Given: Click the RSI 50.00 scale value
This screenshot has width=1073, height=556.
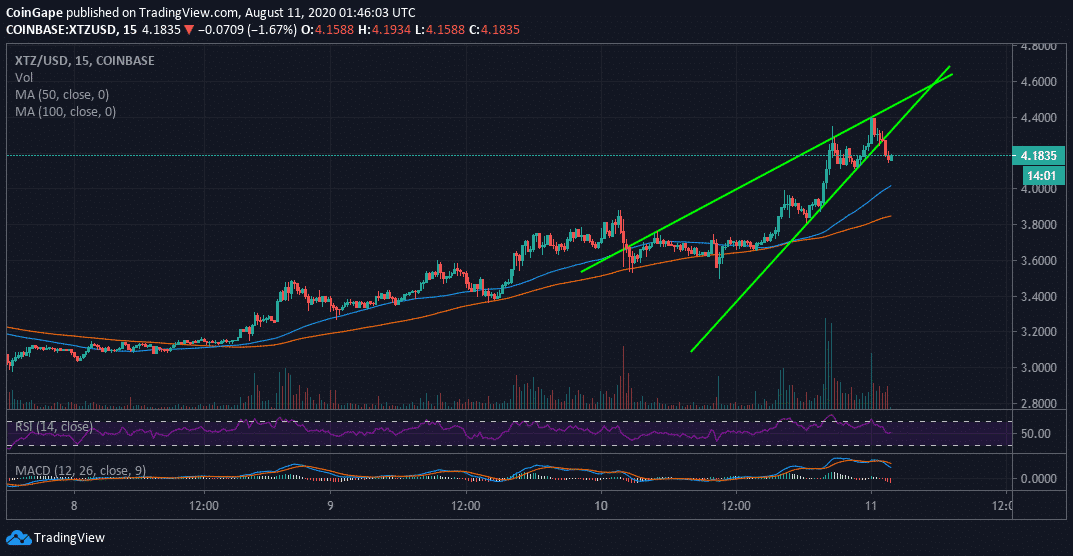Looking at the screenshot, I should coord(1034,434).
